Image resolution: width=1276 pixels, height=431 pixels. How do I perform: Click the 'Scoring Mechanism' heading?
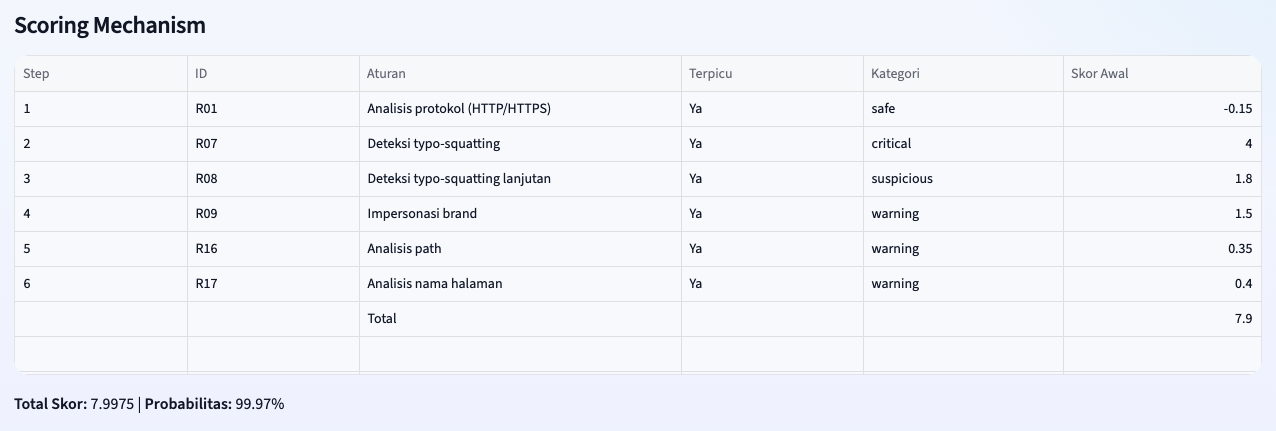(x=110, y=26)
